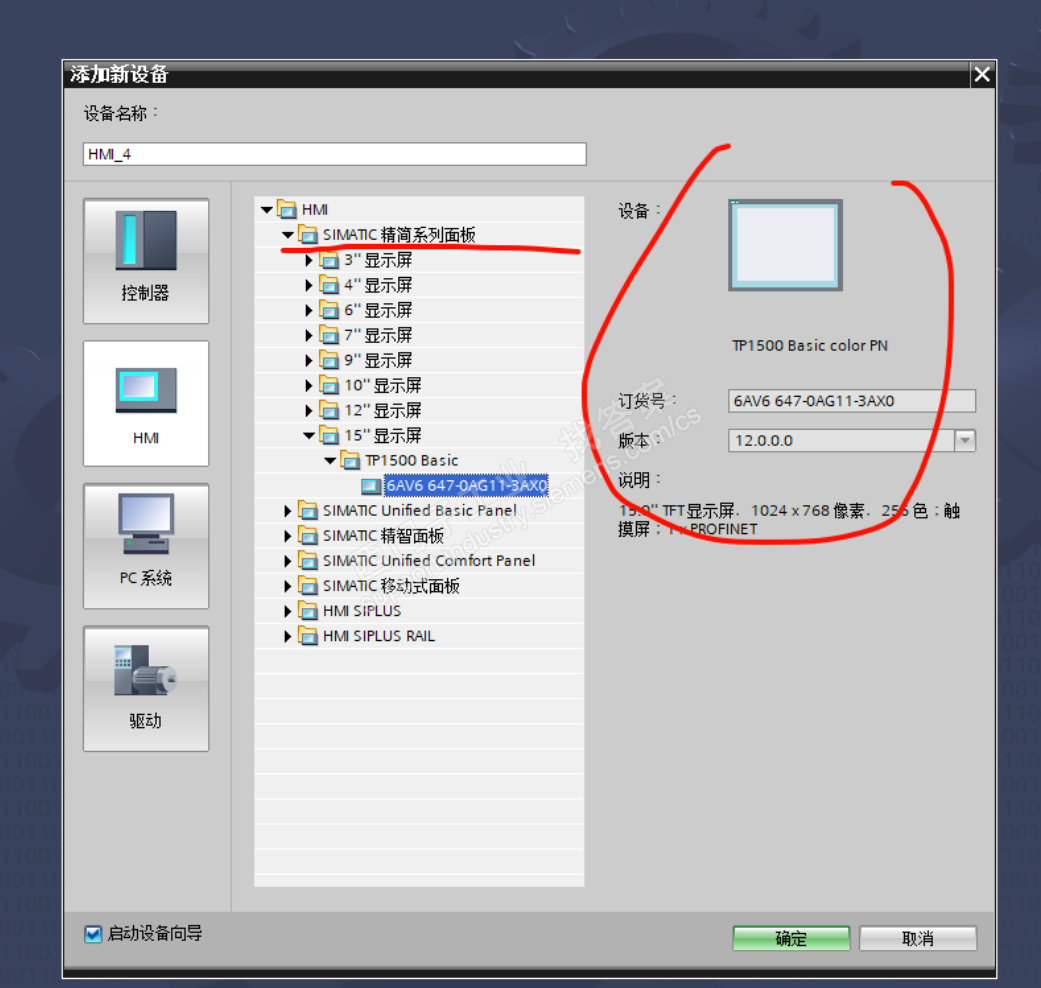Click the HMI SIPLUS RAIL folder icon
The image size is (1041, 988).
click(x=308, y=636)
